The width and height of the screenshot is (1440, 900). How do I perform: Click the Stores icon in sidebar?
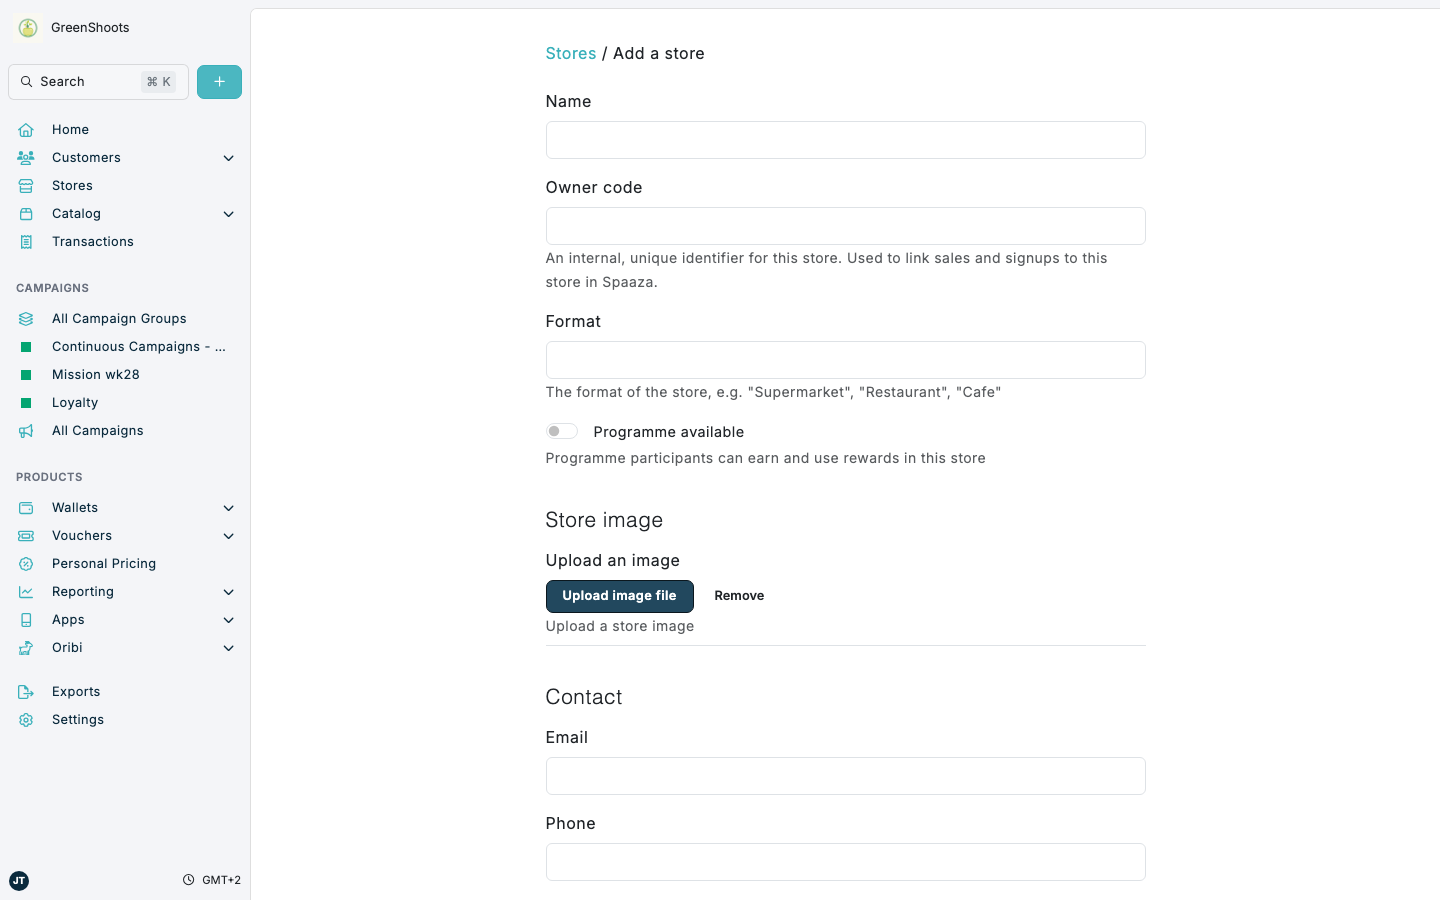(x=26, y=185)
